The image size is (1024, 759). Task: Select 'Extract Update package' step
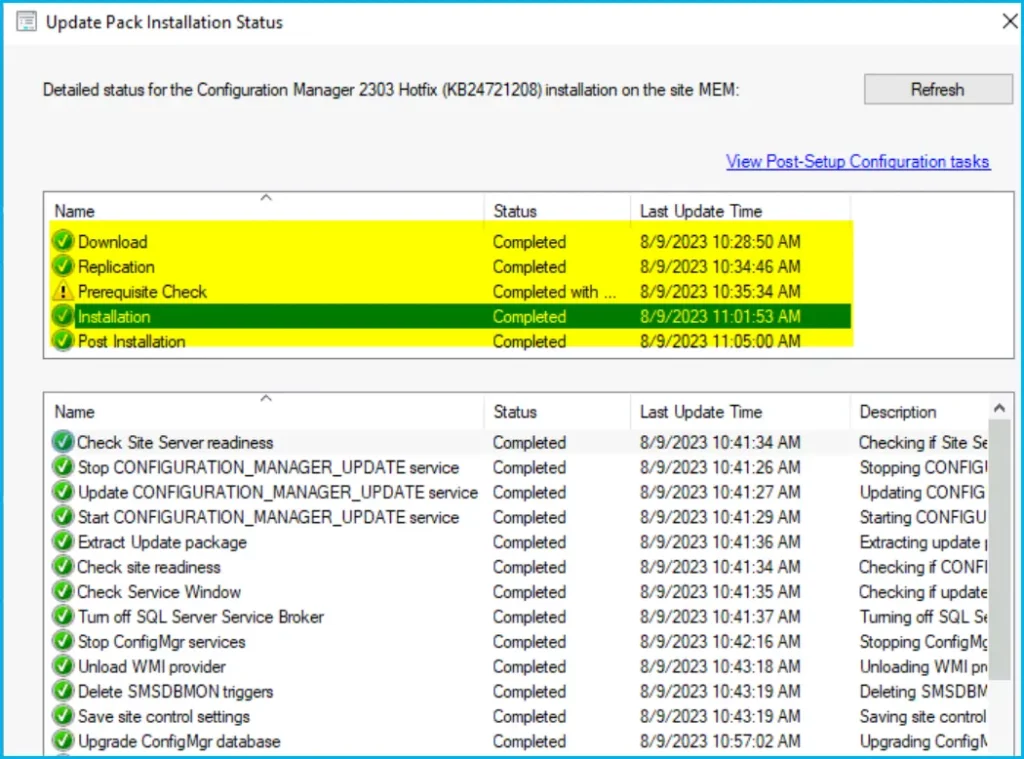pyautogui.click(x=162, y=541)
